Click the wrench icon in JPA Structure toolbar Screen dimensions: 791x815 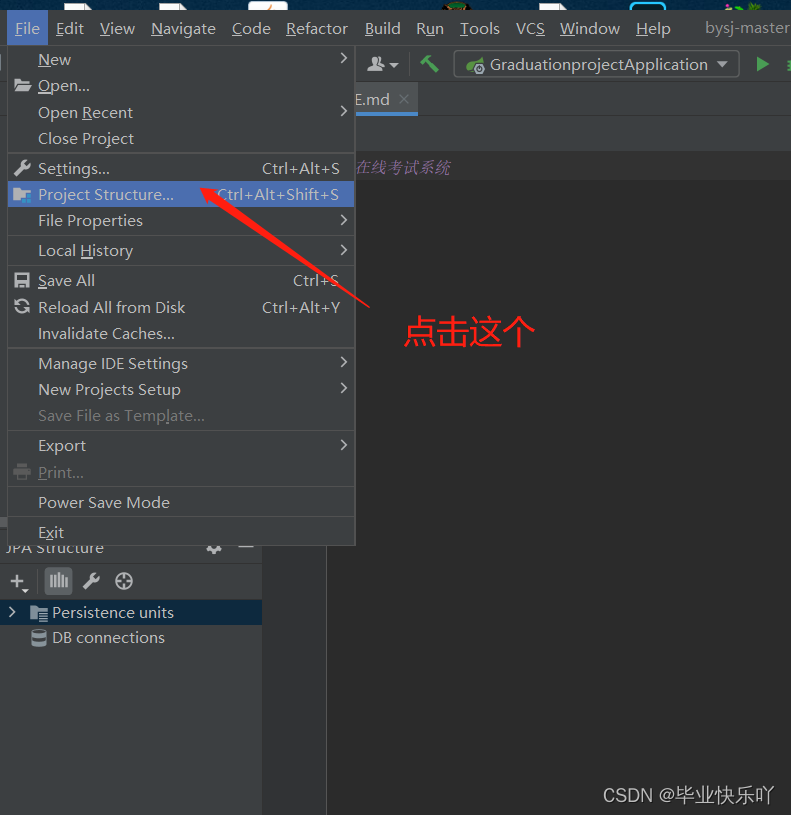pos(91,581)
